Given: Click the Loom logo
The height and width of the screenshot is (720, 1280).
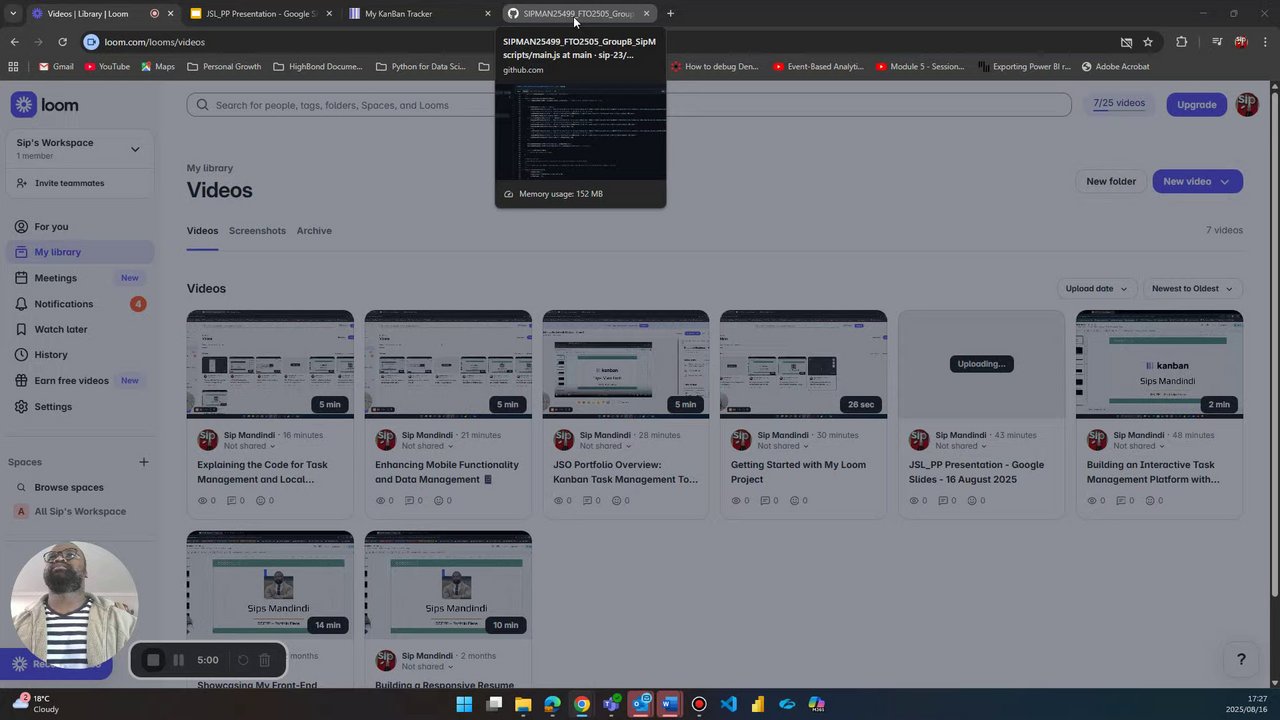Looking at the screenshot, I should click(45, 105).
